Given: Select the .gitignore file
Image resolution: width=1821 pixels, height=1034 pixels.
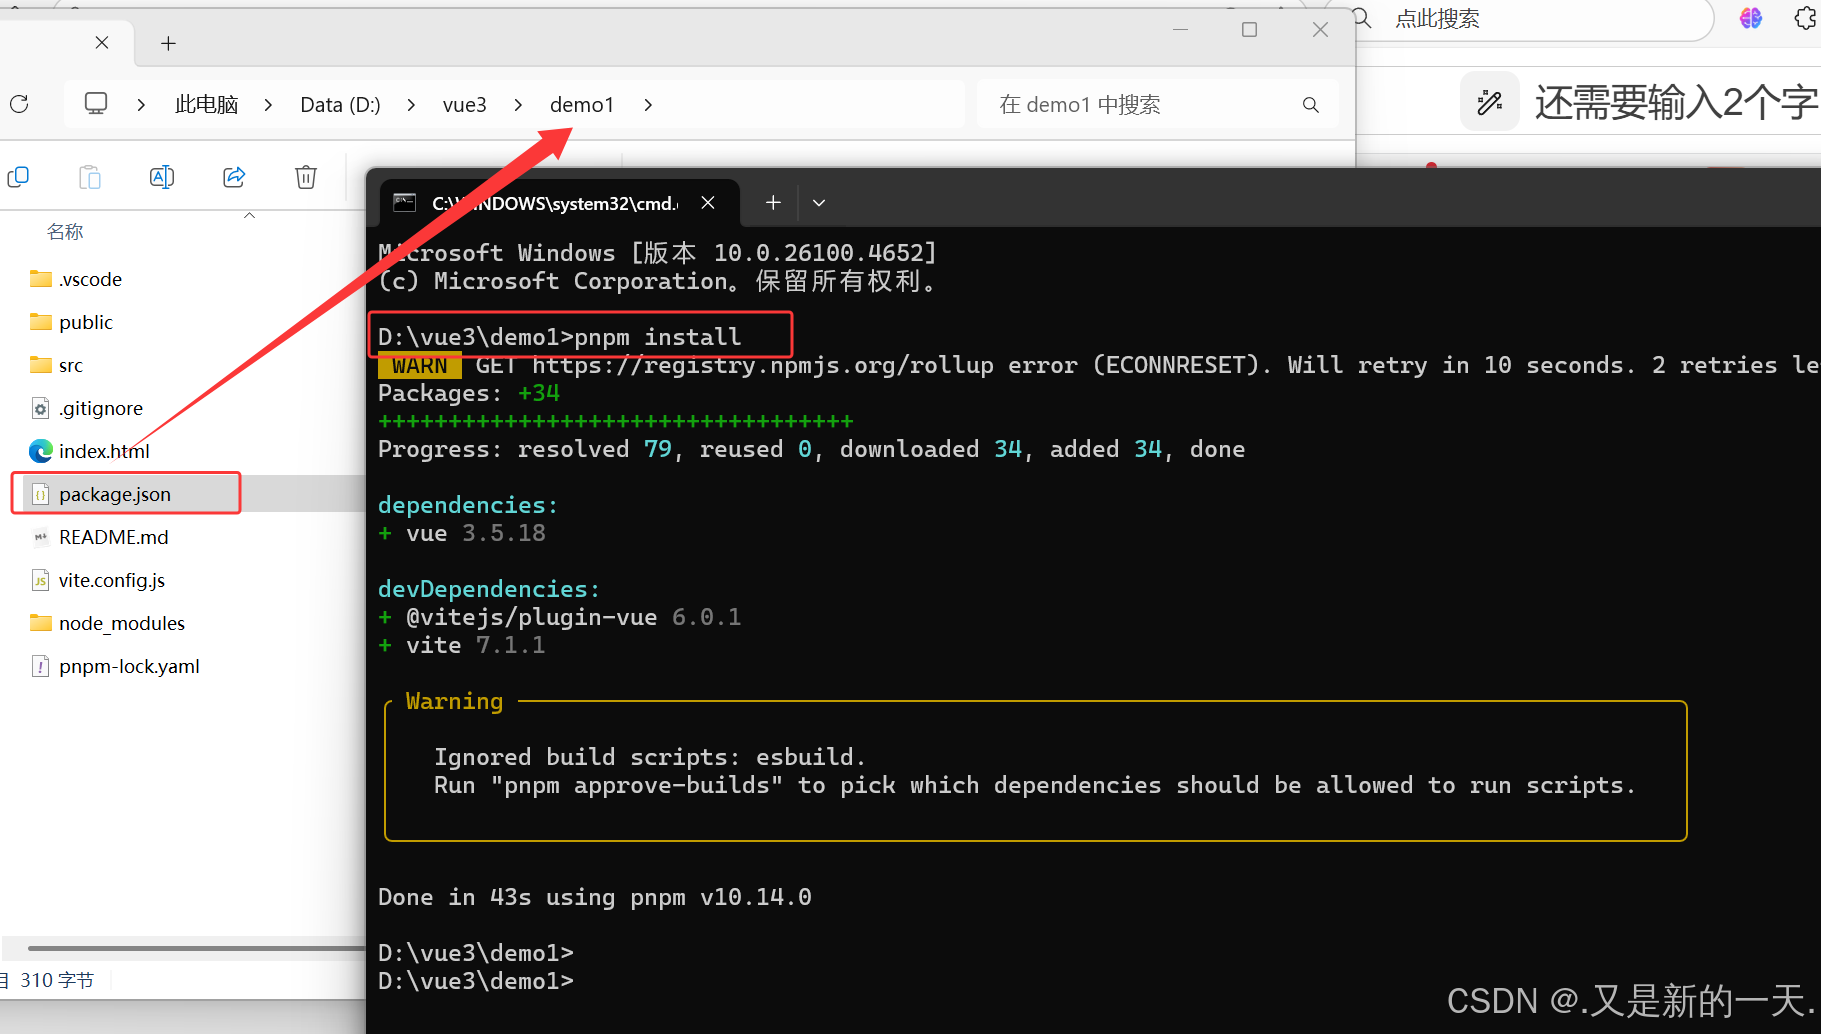Looking at the screenshot, I should click(x=101, y=408).
